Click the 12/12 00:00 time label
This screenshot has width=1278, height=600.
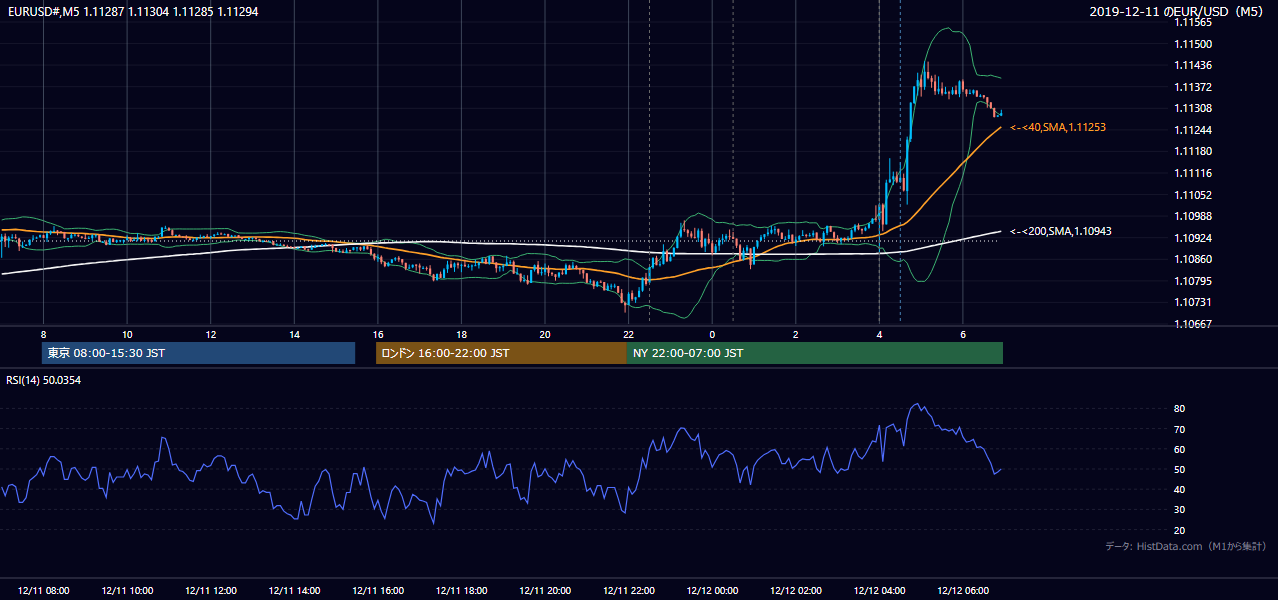[712, 591]
